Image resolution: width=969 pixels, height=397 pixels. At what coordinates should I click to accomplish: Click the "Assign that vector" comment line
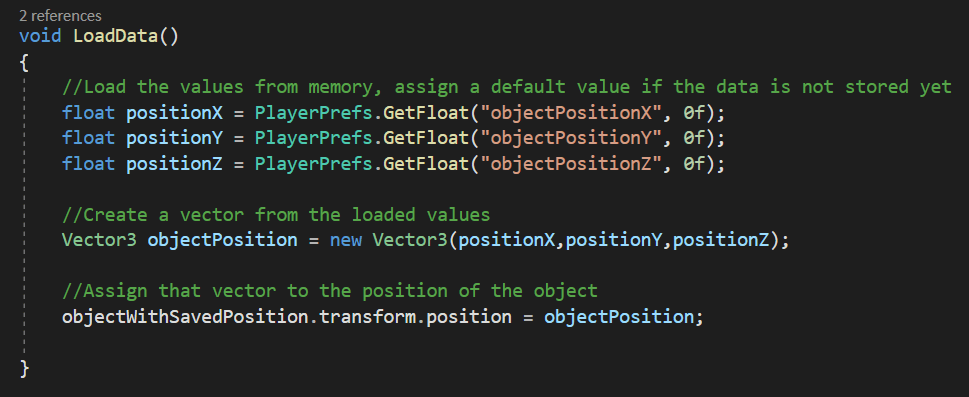click(330, 291)
